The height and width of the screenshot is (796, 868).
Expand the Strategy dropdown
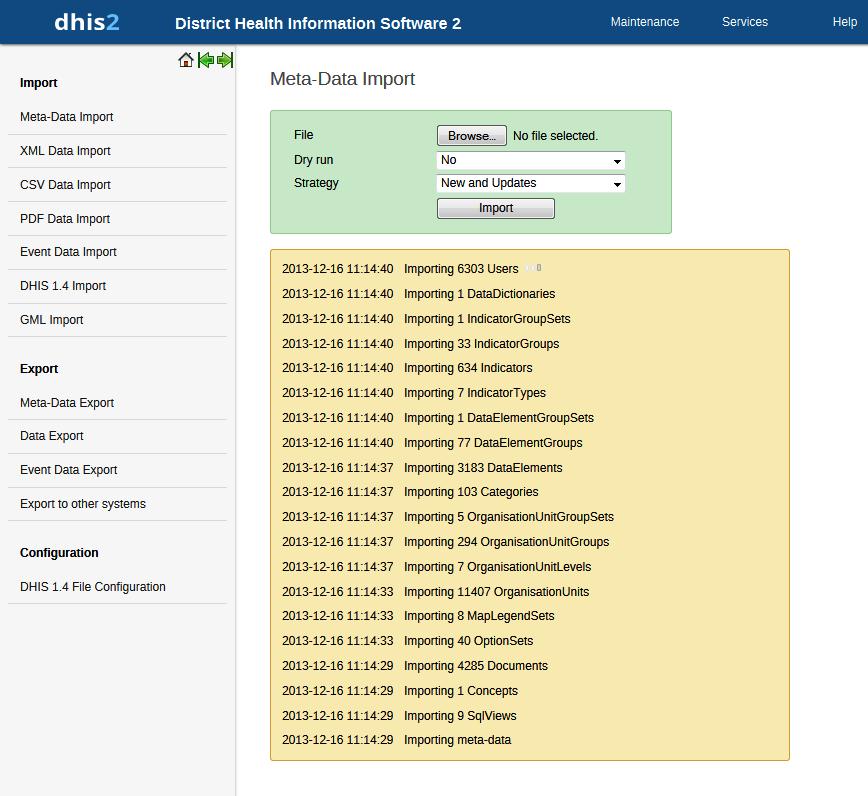[x=531, y=183]
